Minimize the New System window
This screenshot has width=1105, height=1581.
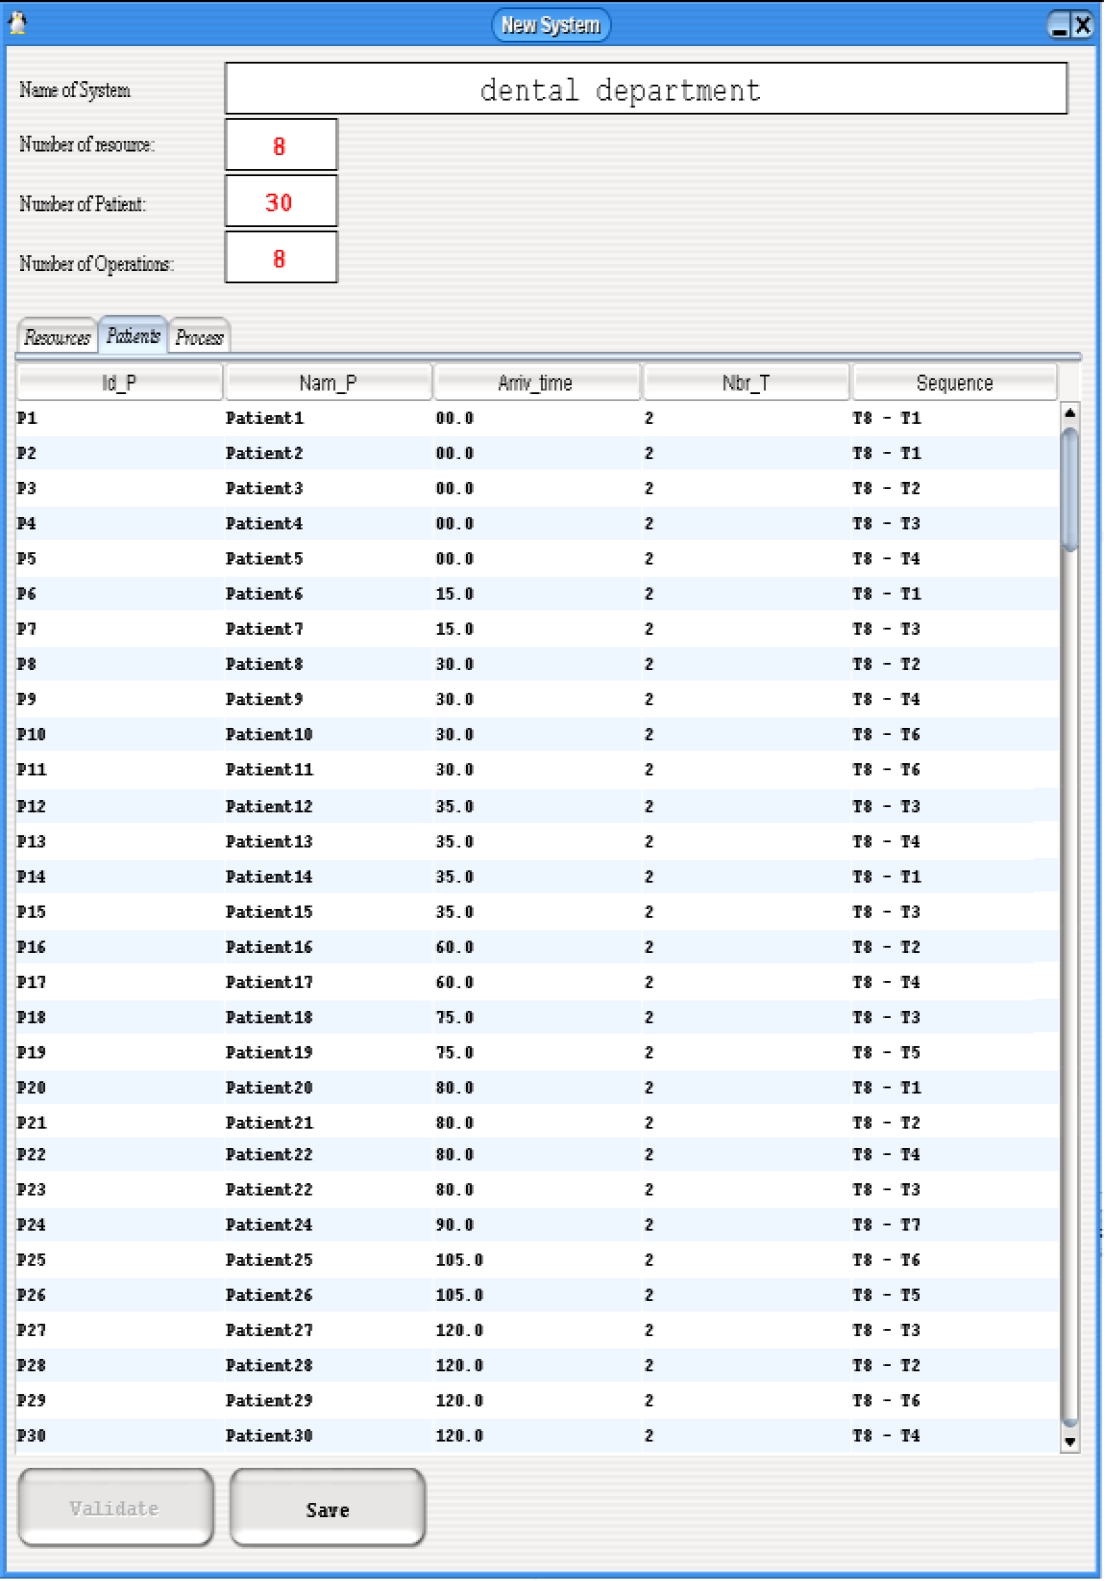(x=1059, y=26)
